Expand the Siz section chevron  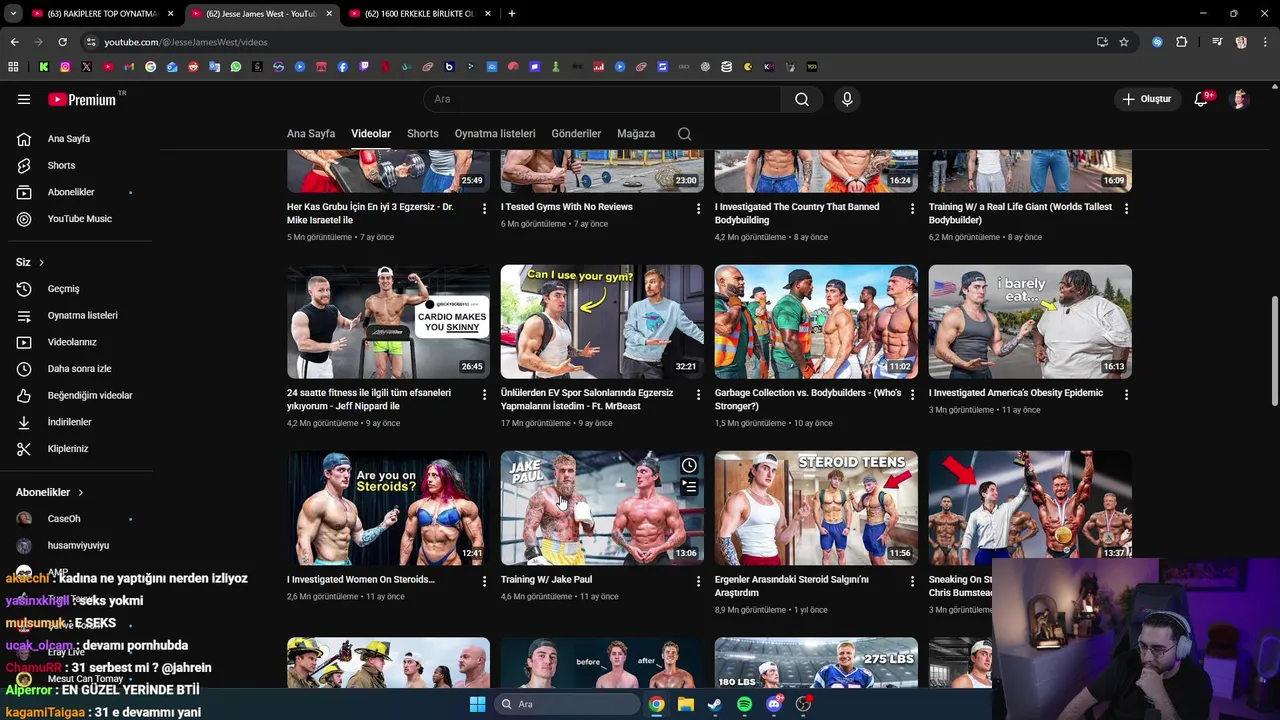coord(41,262)
